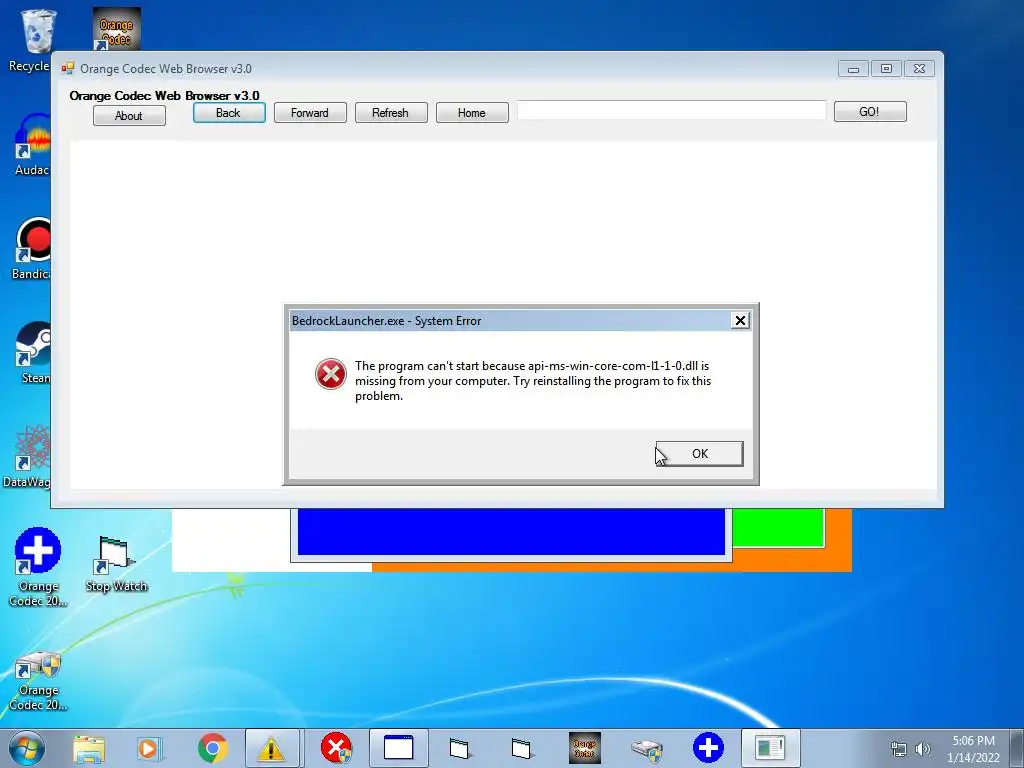Switch to the Orange Codec browser taskbar item
Viewport: 1024px width, 768px height.
point(771,748)
